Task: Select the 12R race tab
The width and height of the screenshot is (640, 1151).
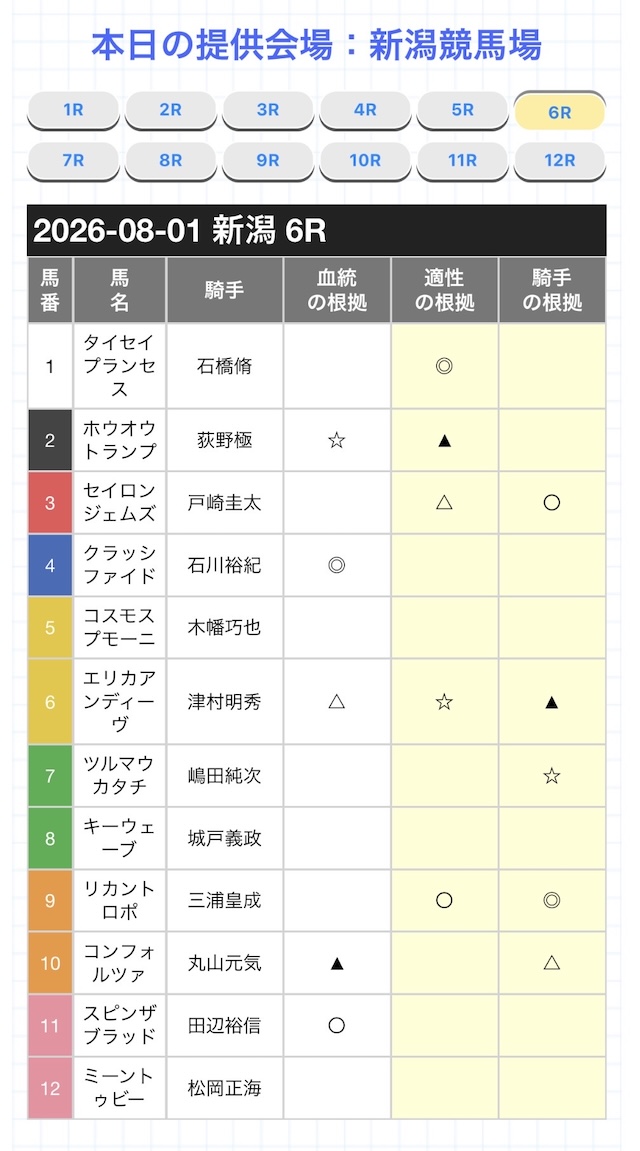Action: [x=560, y=161]
